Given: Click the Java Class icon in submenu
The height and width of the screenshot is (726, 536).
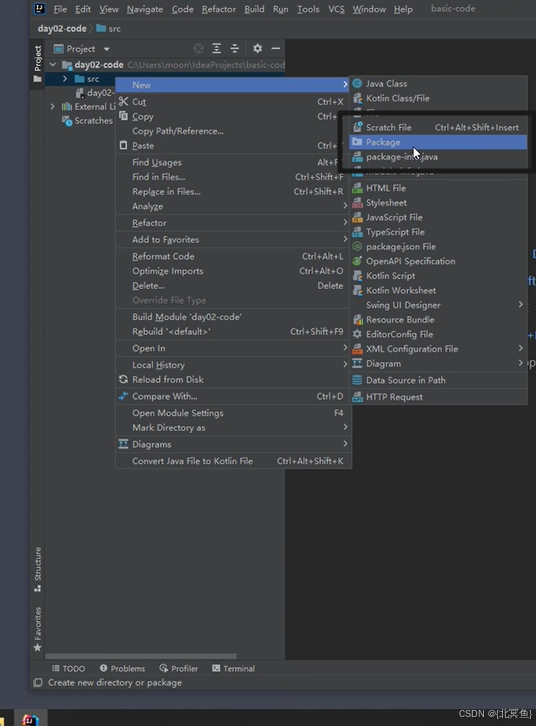Looking at the screenshot, I should (x=357, y=84).
